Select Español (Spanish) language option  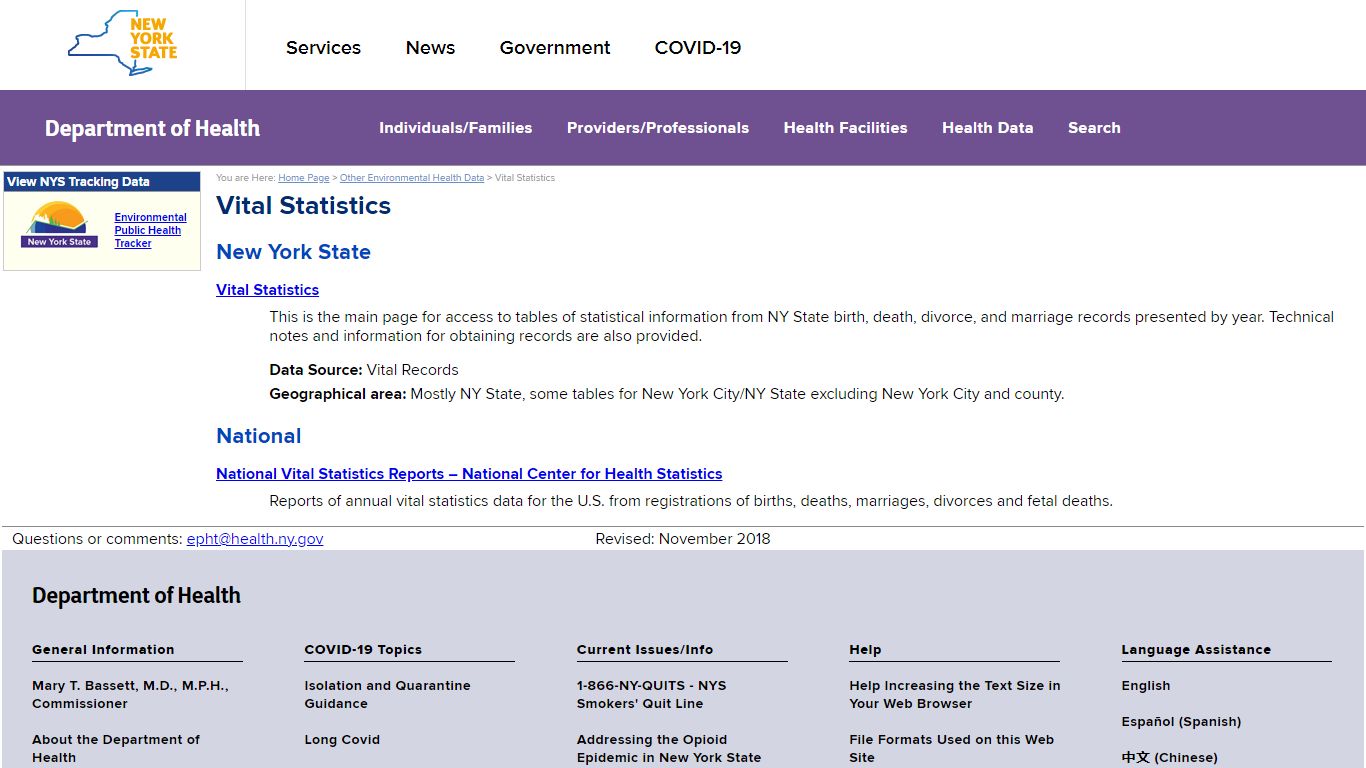tap(1181, 722)
